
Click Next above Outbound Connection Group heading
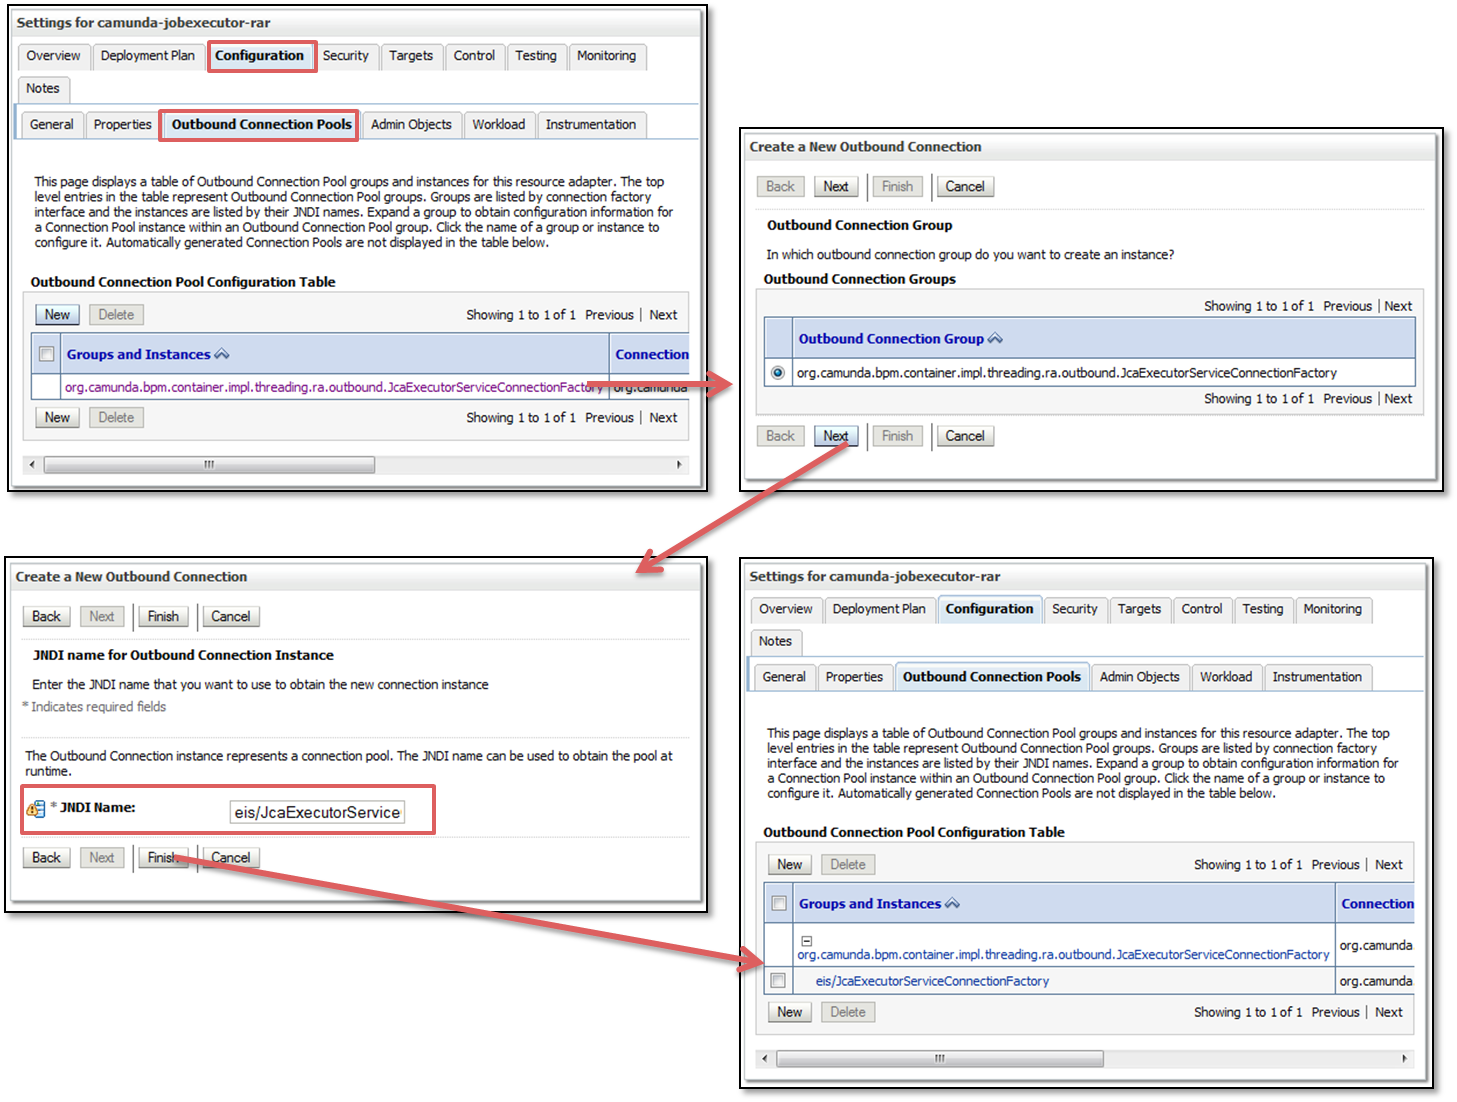click(836, 187)
